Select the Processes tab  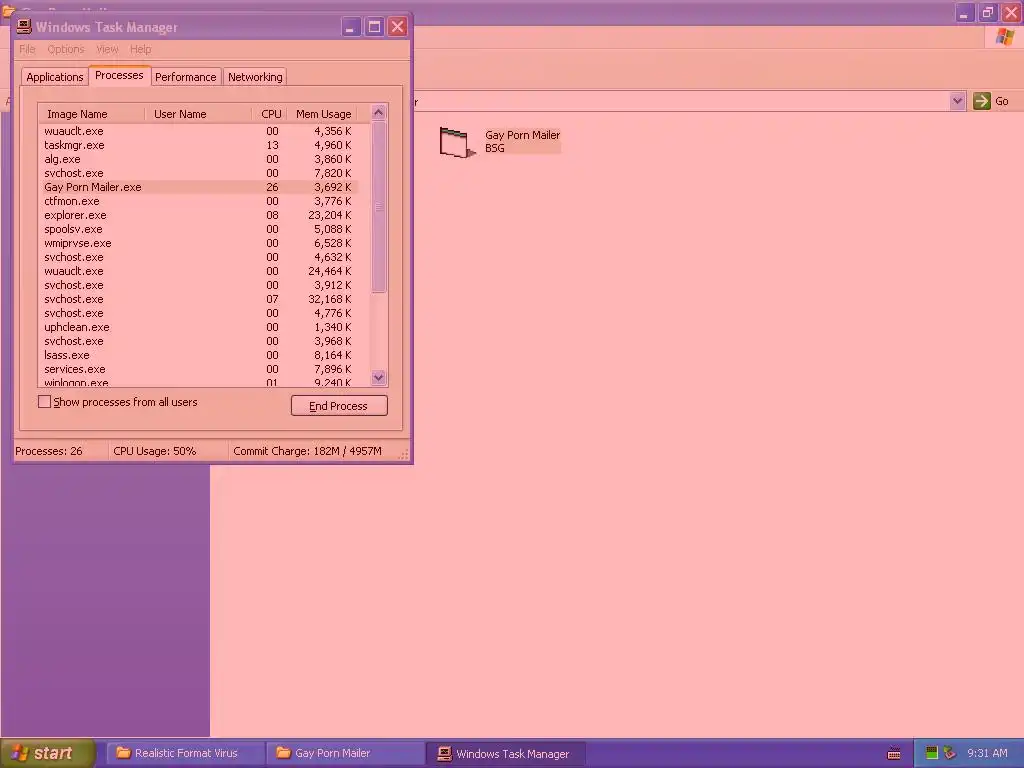(119, 75)
